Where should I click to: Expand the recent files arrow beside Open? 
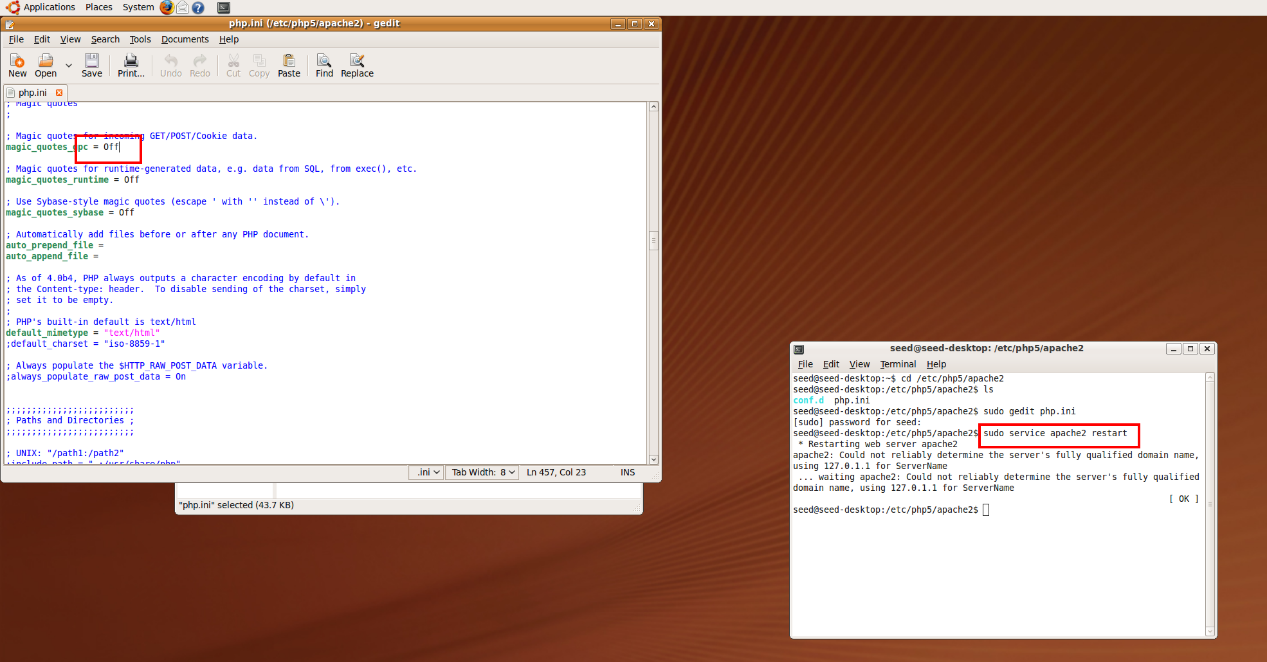[x=69, y=66]
